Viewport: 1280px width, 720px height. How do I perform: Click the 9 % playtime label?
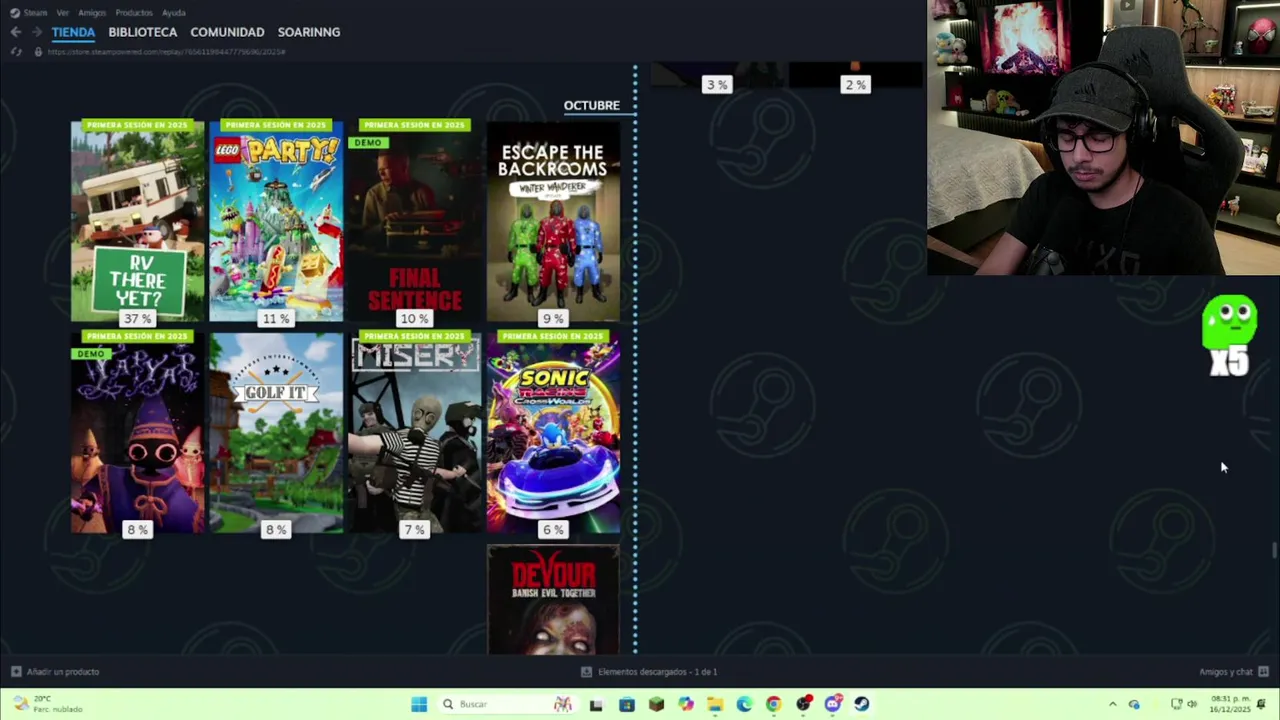[553, 318]
